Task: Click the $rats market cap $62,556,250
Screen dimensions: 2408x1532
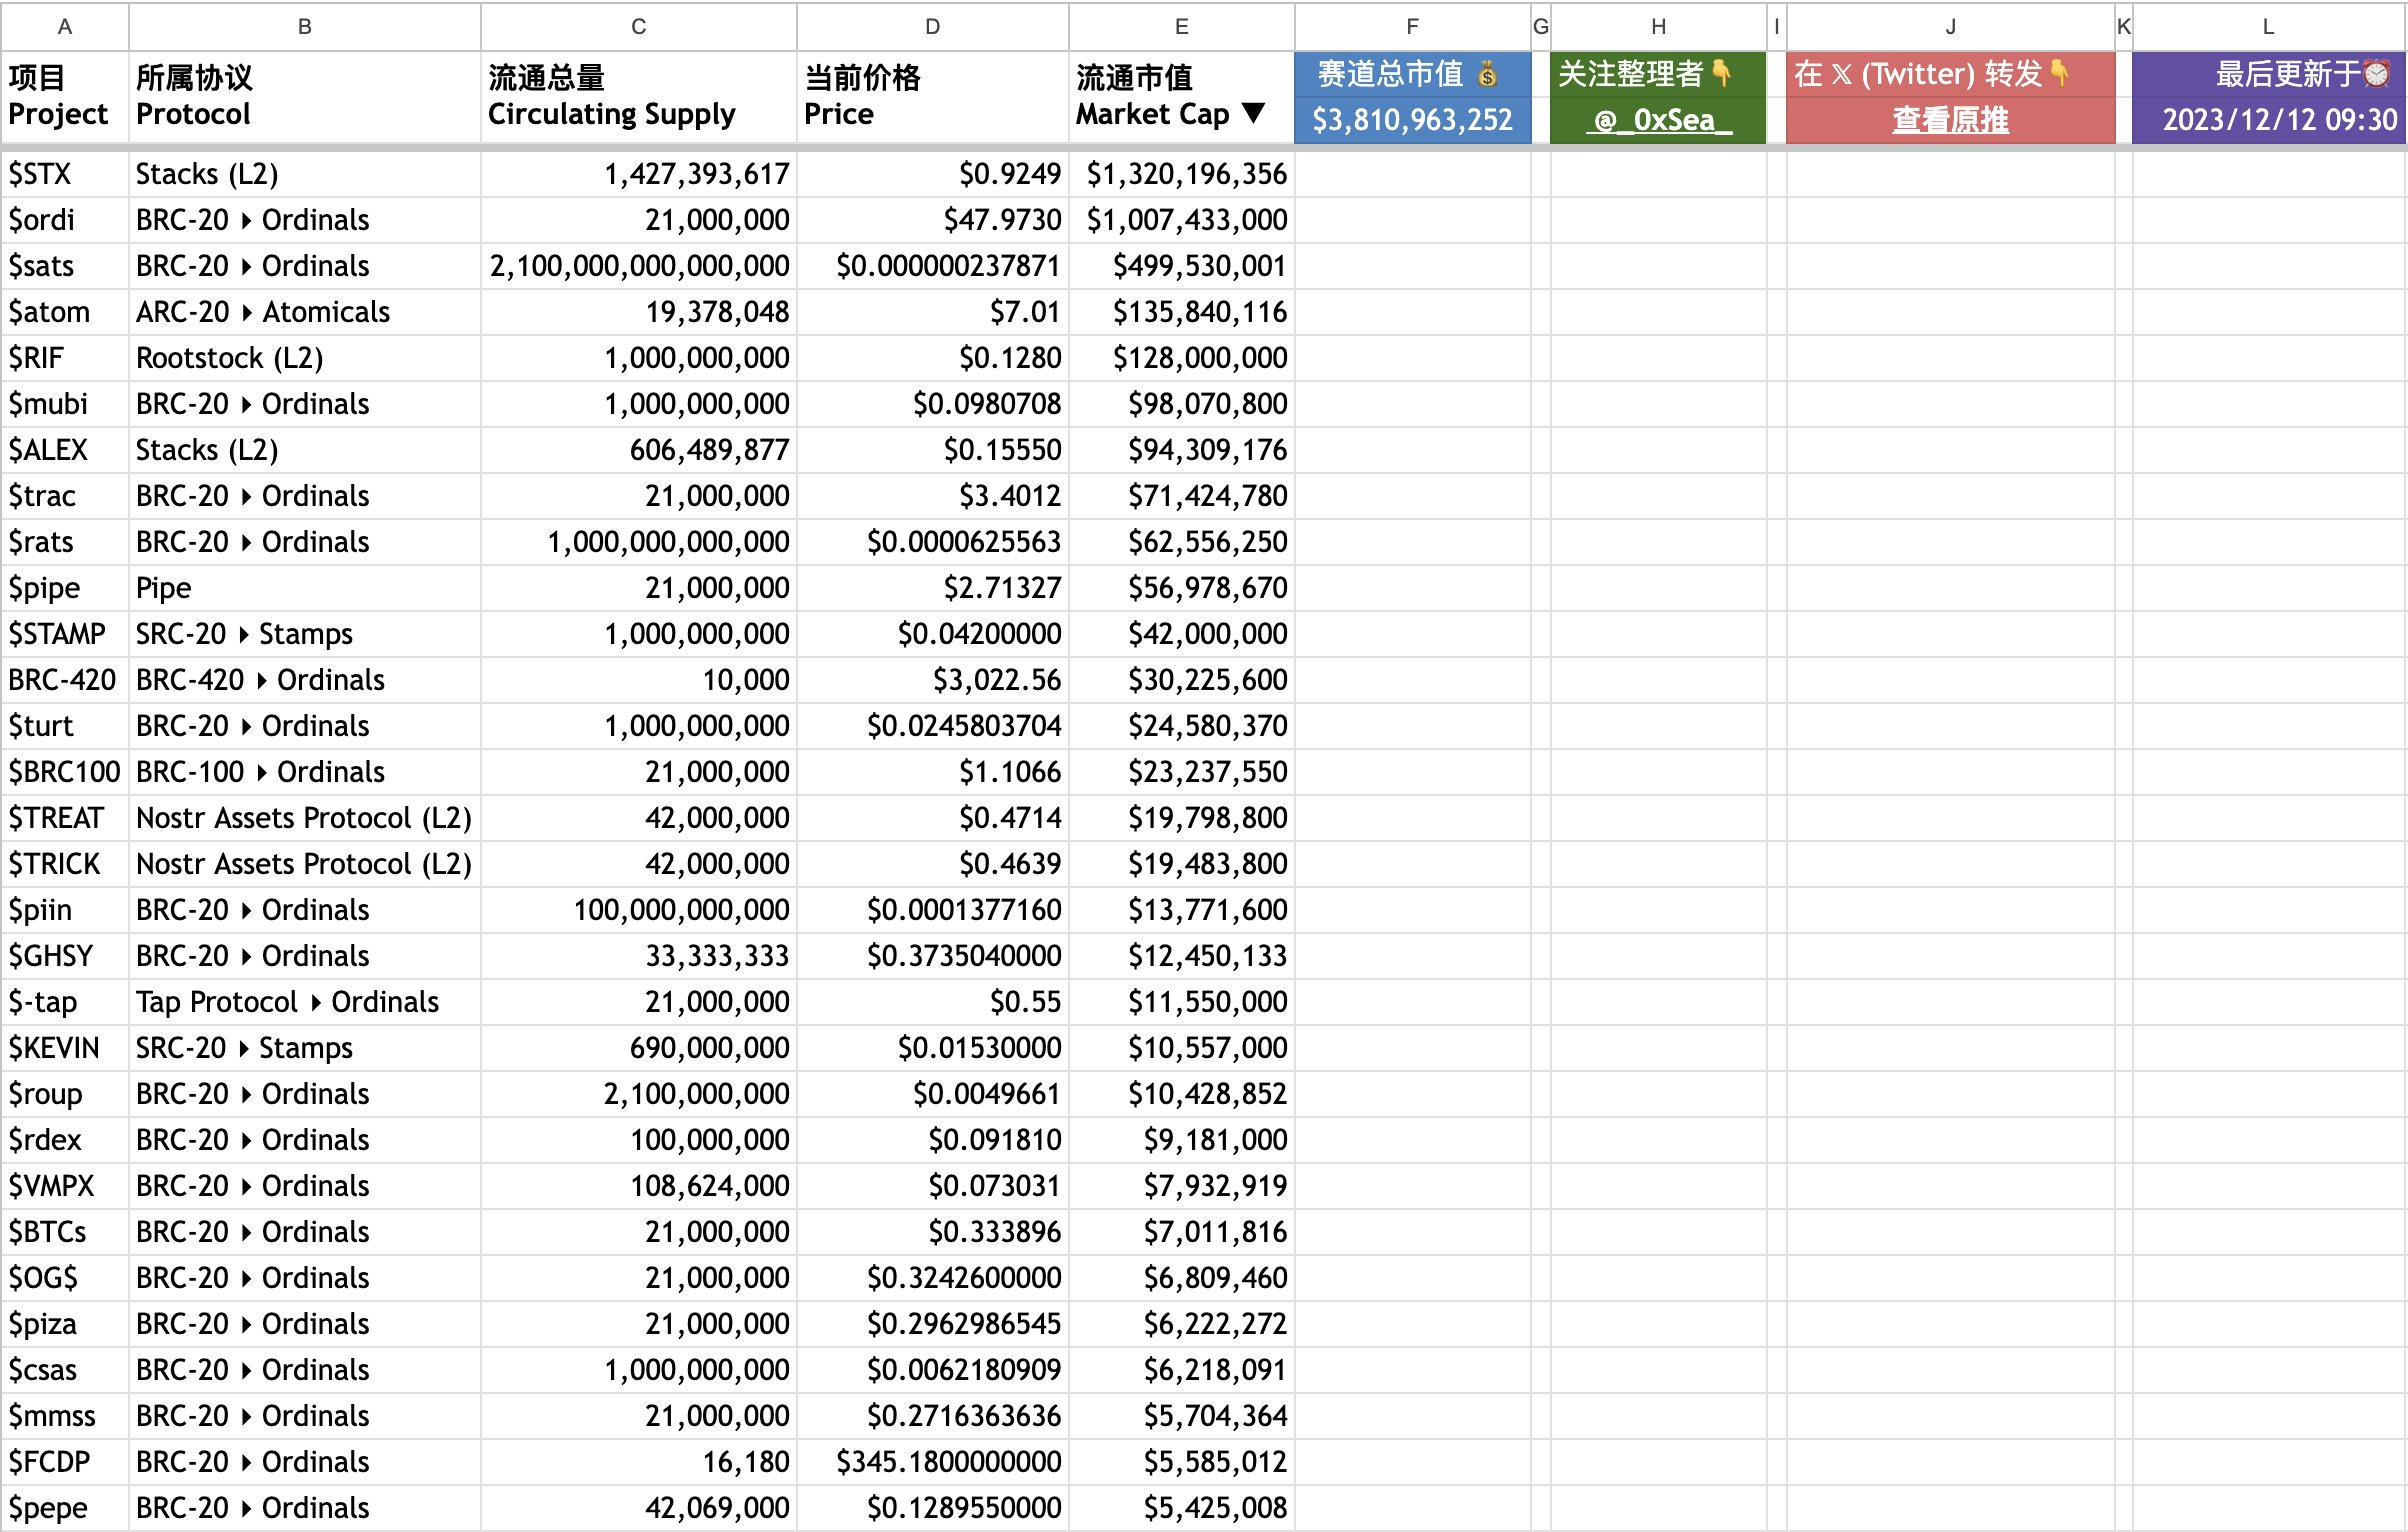Action: point(1182,542)
